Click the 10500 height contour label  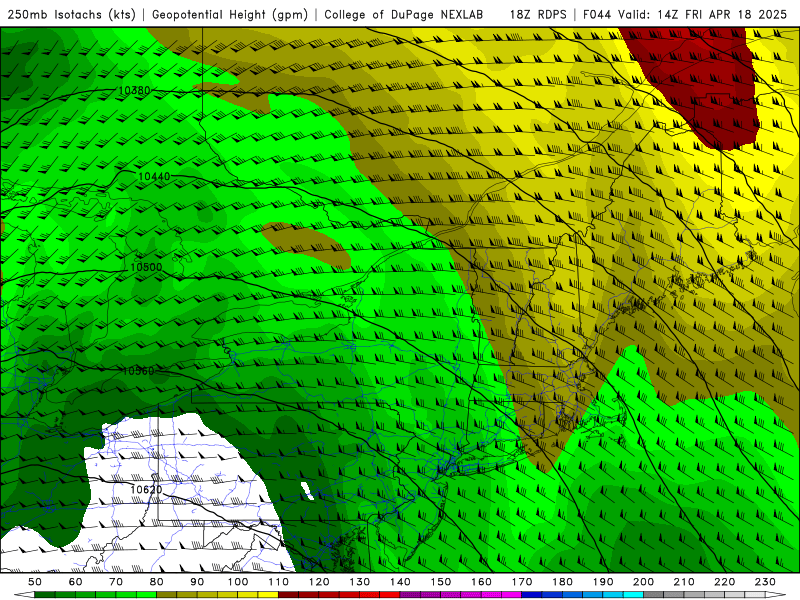click(146, 267)
